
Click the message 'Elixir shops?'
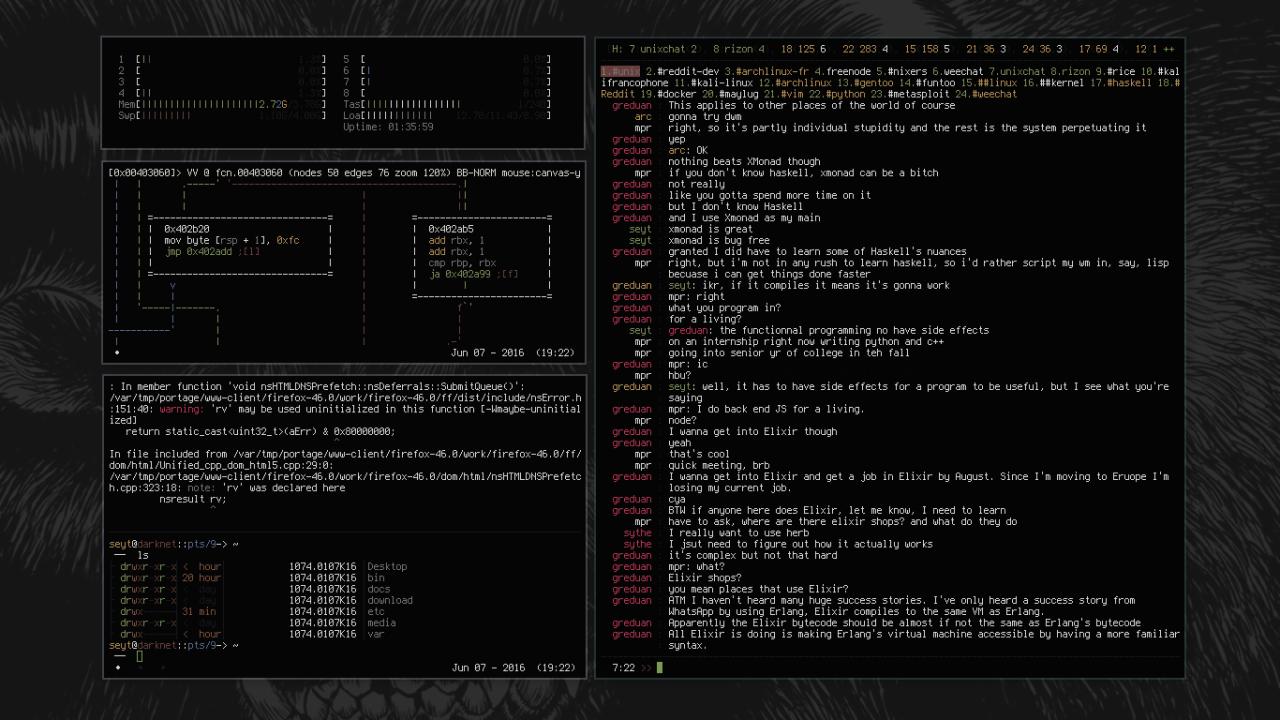tap(705, 578)
